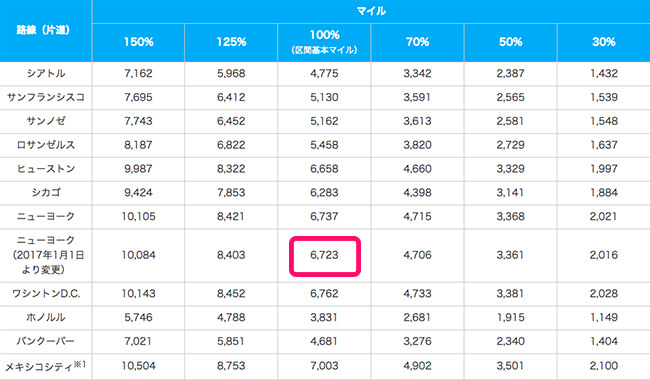Select the サンフランシスコ row label
The width and height of the screenshot is (650, 380).
pyautogui.click(x=46, y=97)
